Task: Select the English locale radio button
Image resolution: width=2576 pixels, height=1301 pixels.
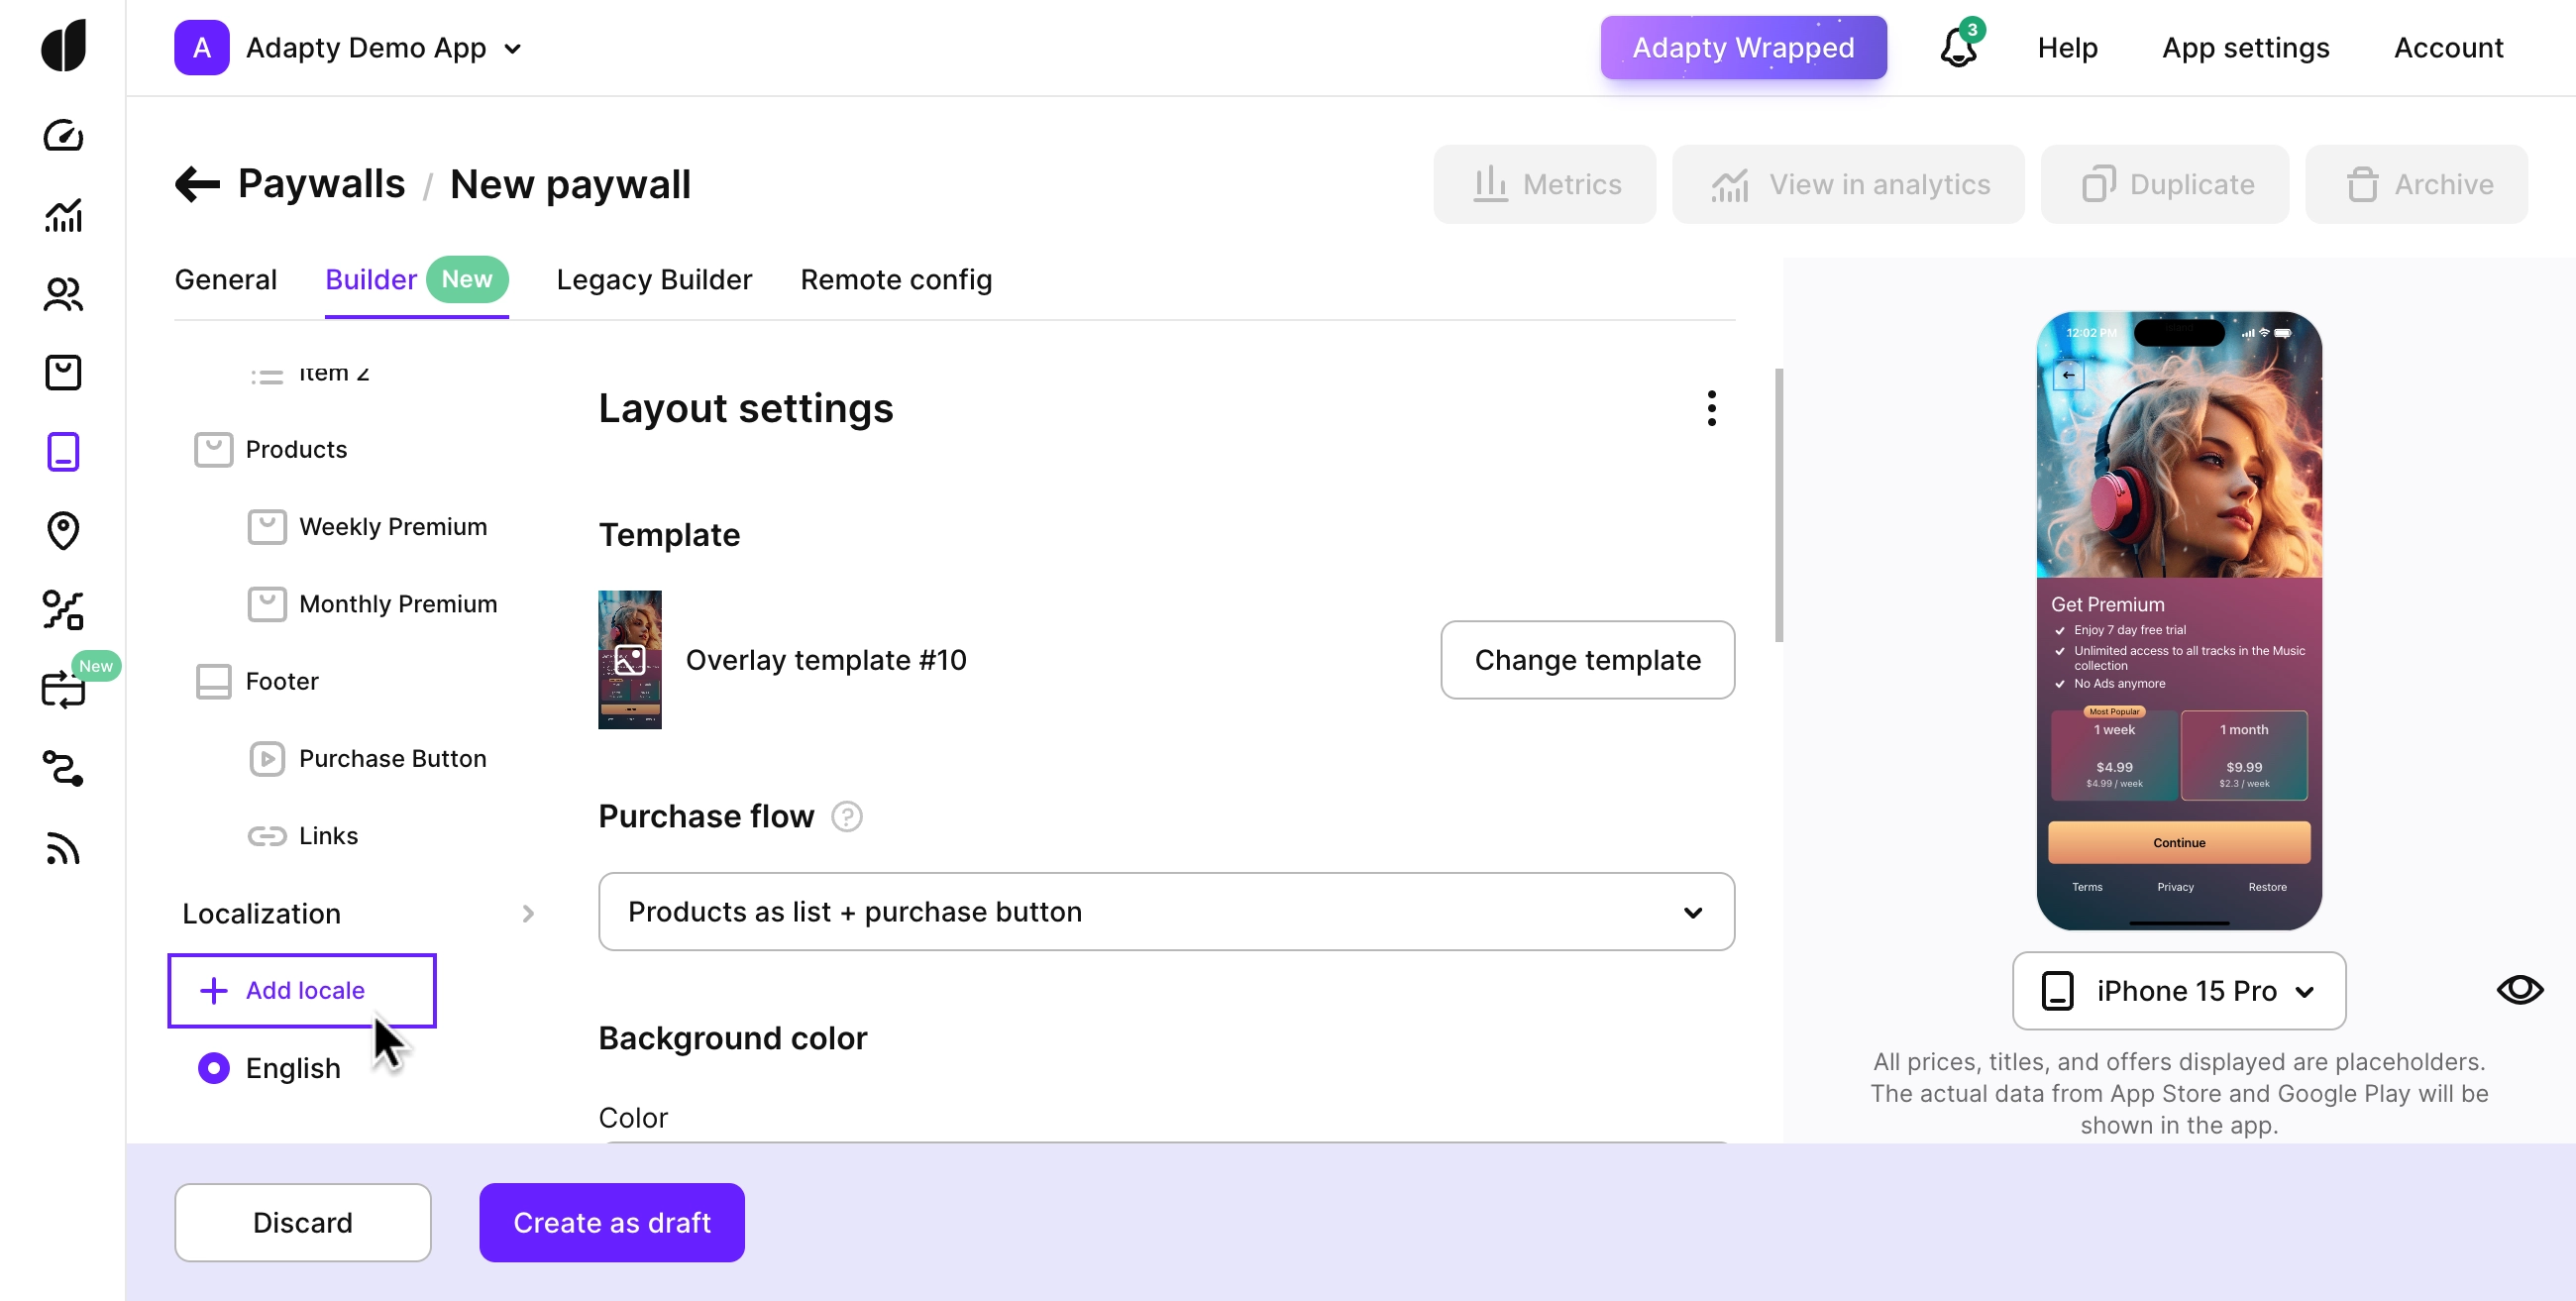Action: (213, 1068)
